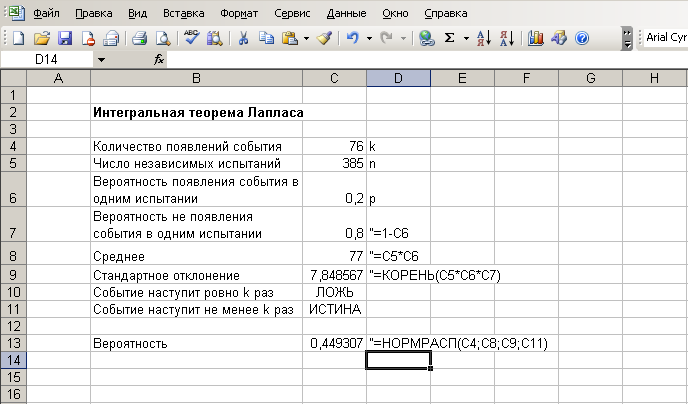This screenshot has width=688, height=404.
Task: Click the fx Insert Function button
Action: point(159,60)
